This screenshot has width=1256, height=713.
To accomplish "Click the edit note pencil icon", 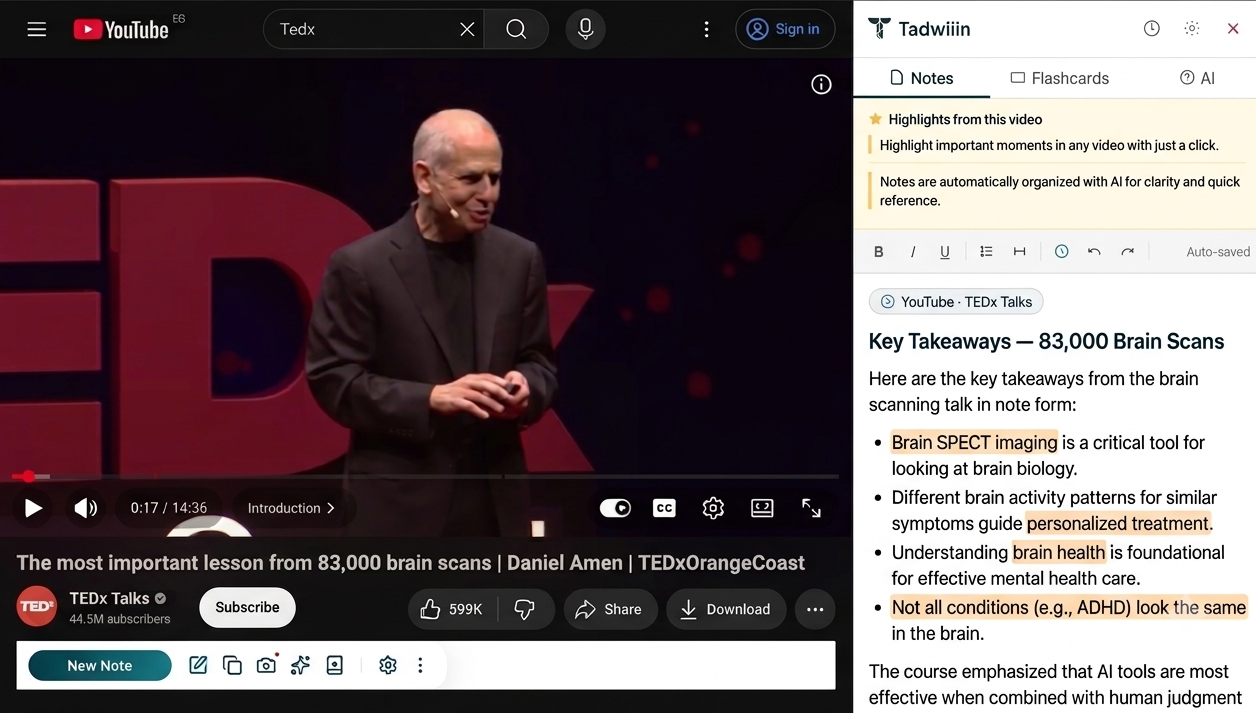I will 198,665.
